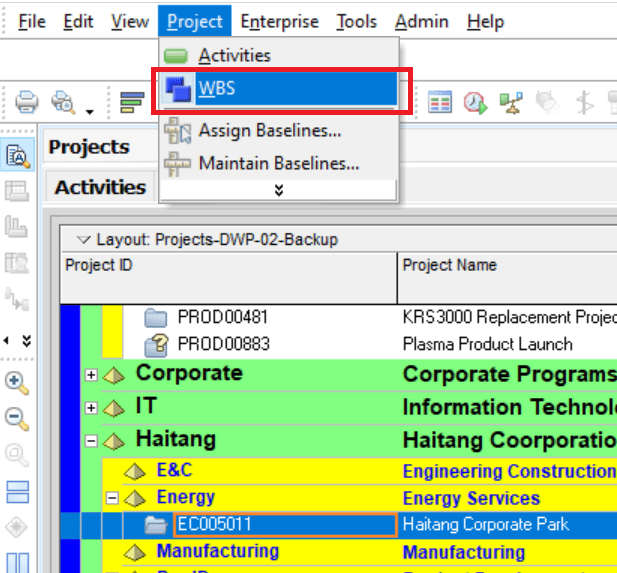Click the Zoom In magnifier icon
The height and width of the screenshot is (573, 617).
pos(17,383)
